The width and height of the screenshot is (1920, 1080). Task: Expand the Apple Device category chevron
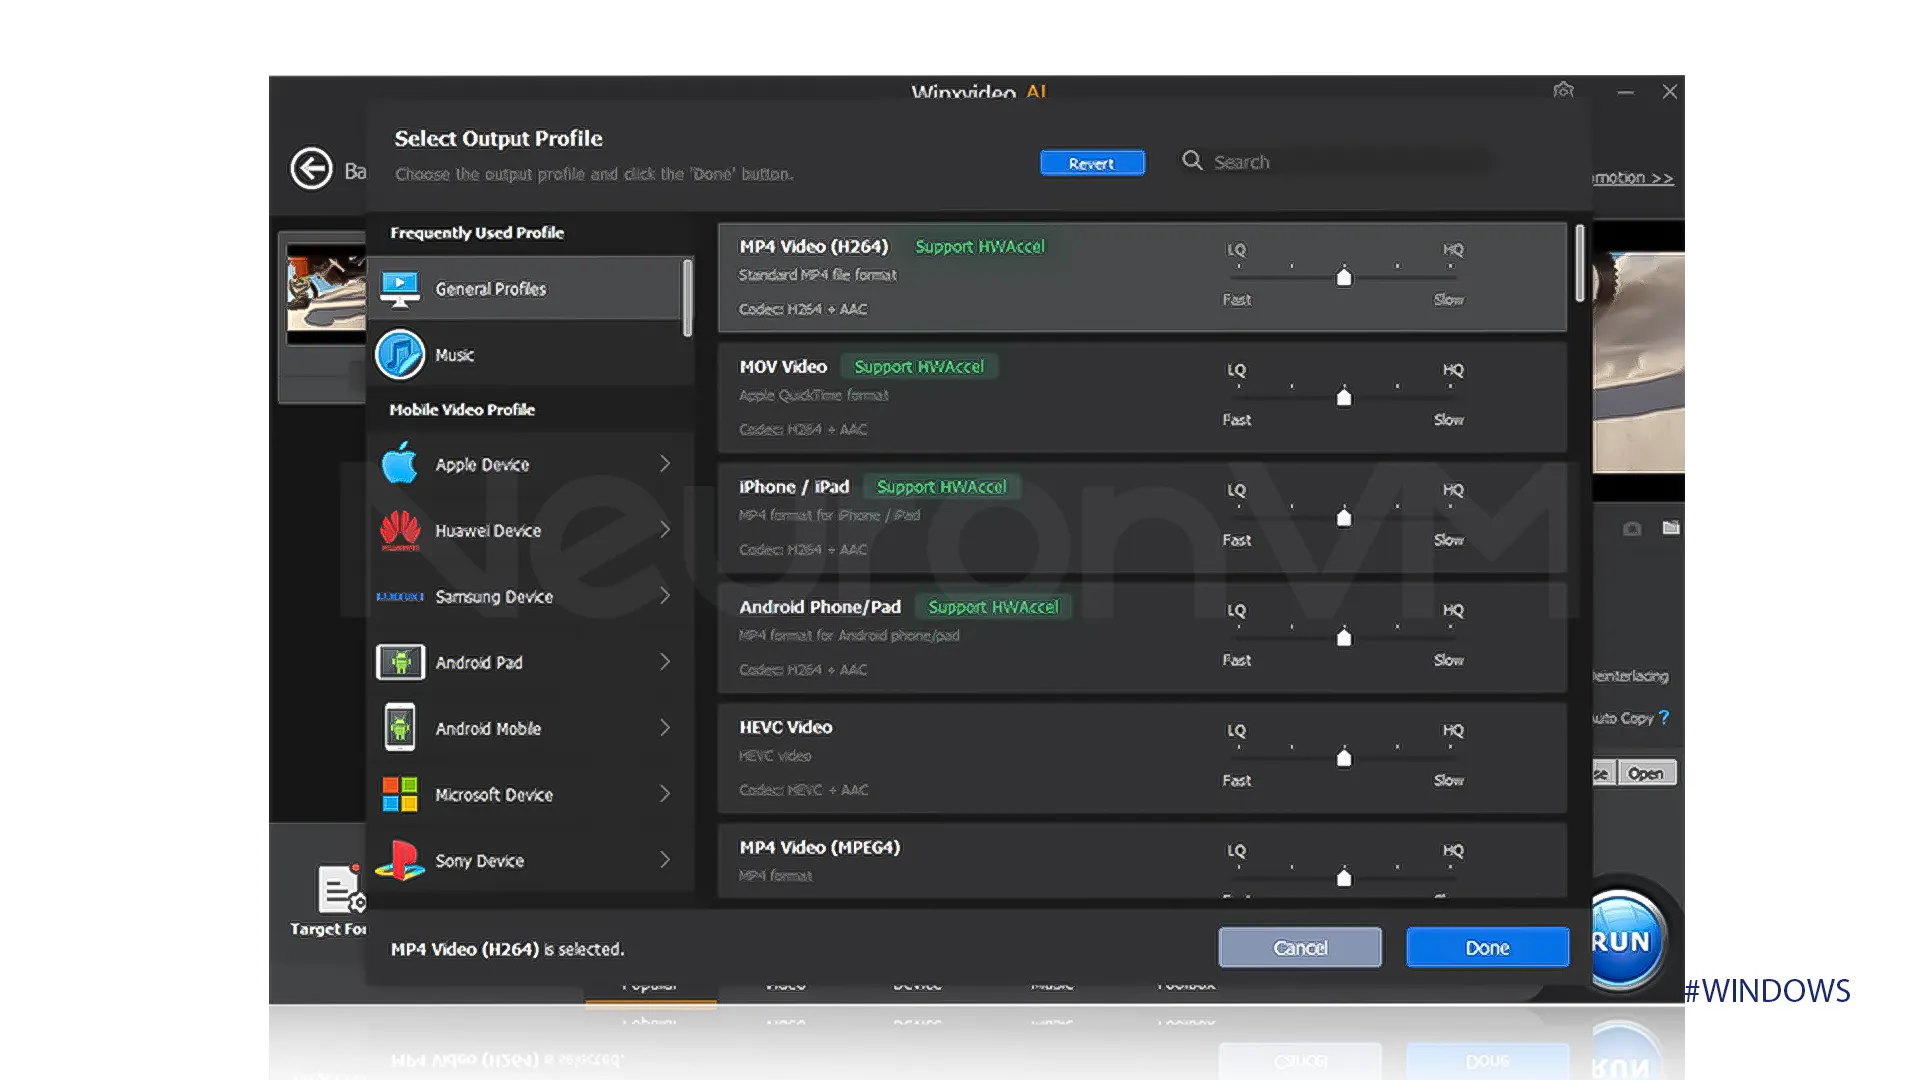(665, 463)
